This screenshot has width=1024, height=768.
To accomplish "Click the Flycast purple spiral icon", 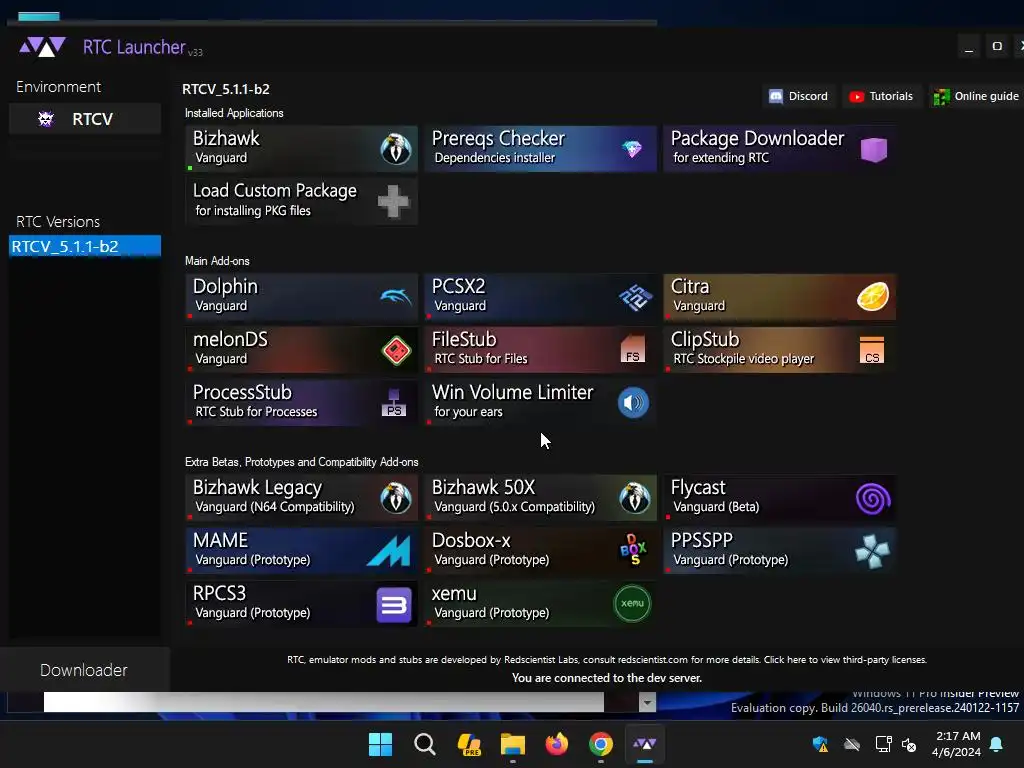I will tap(873, 499).
